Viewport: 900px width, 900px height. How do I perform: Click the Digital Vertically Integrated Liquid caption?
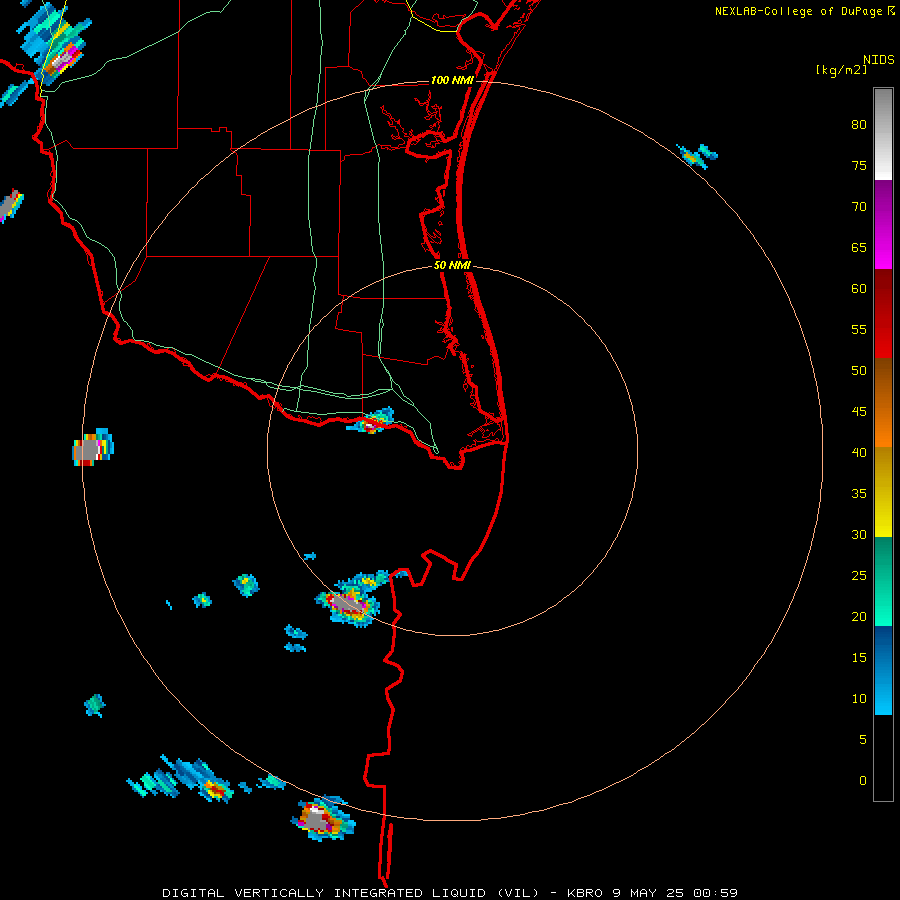351,893
